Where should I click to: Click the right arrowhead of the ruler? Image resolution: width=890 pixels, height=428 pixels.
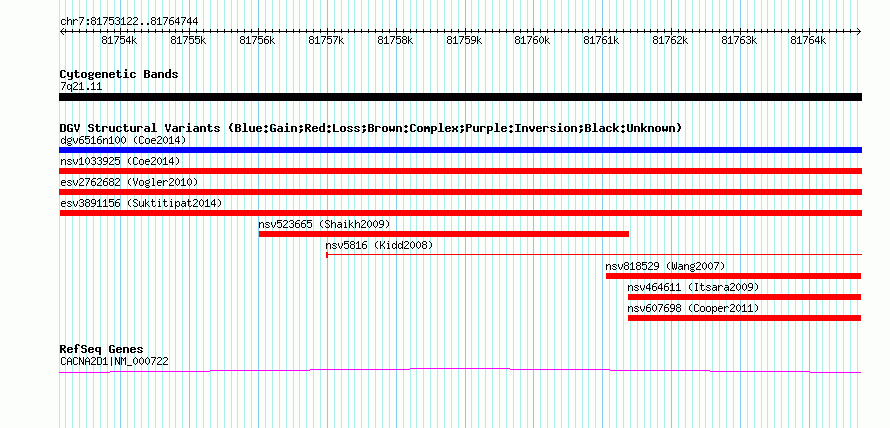pos(859,31)
